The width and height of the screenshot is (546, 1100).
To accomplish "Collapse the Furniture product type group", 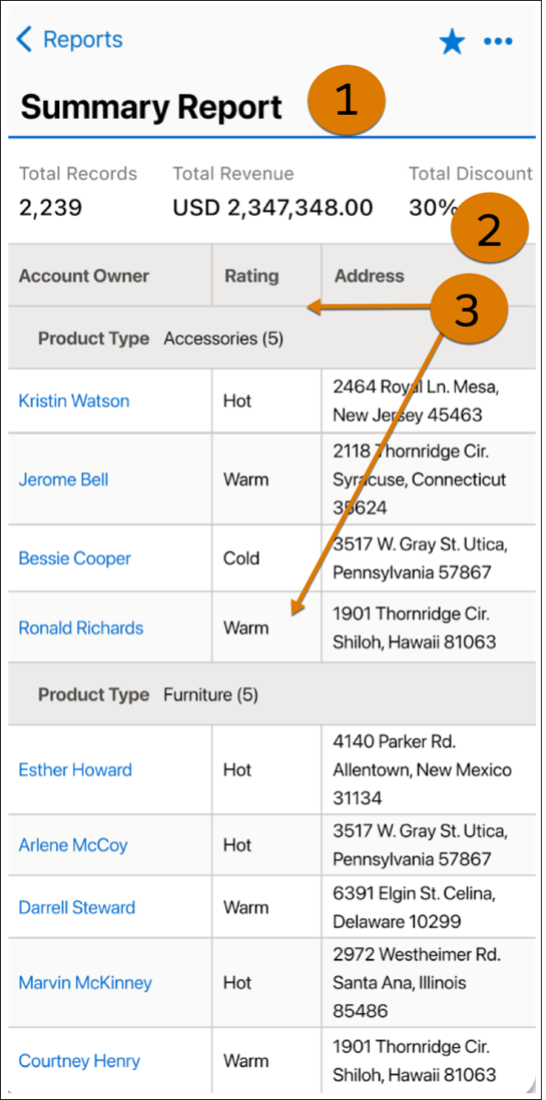I will [272, 695].
